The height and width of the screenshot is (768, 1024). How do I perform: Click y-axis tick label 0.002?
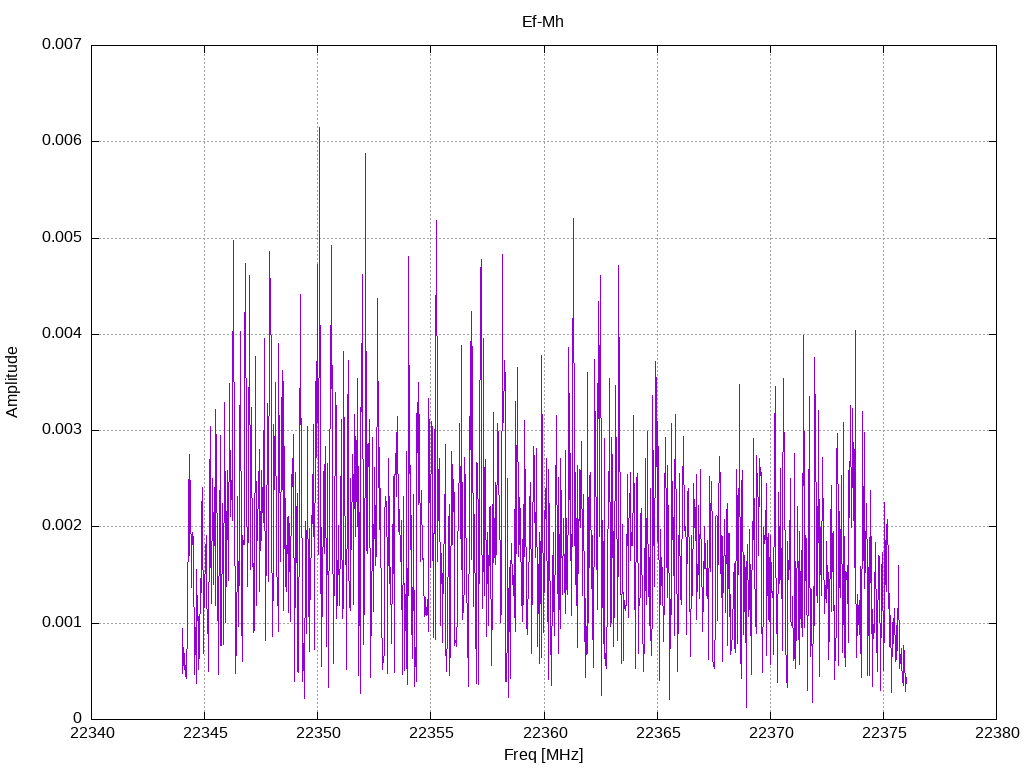[x=62, y=526]
